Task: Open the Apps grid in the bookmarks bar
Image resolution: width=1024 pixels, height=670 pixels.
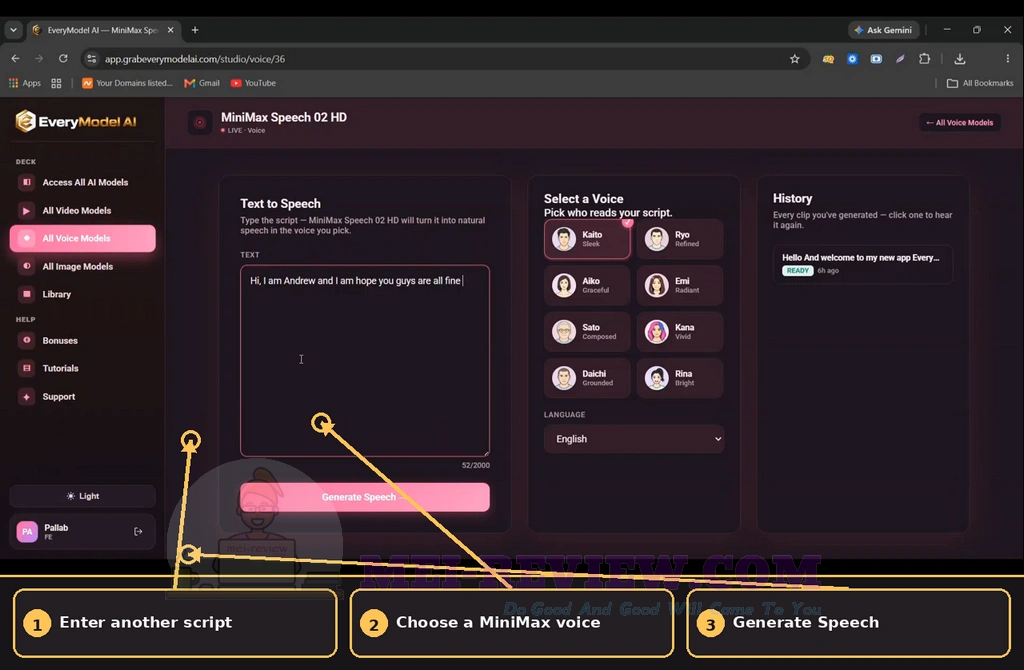Action: click(24, 83)
